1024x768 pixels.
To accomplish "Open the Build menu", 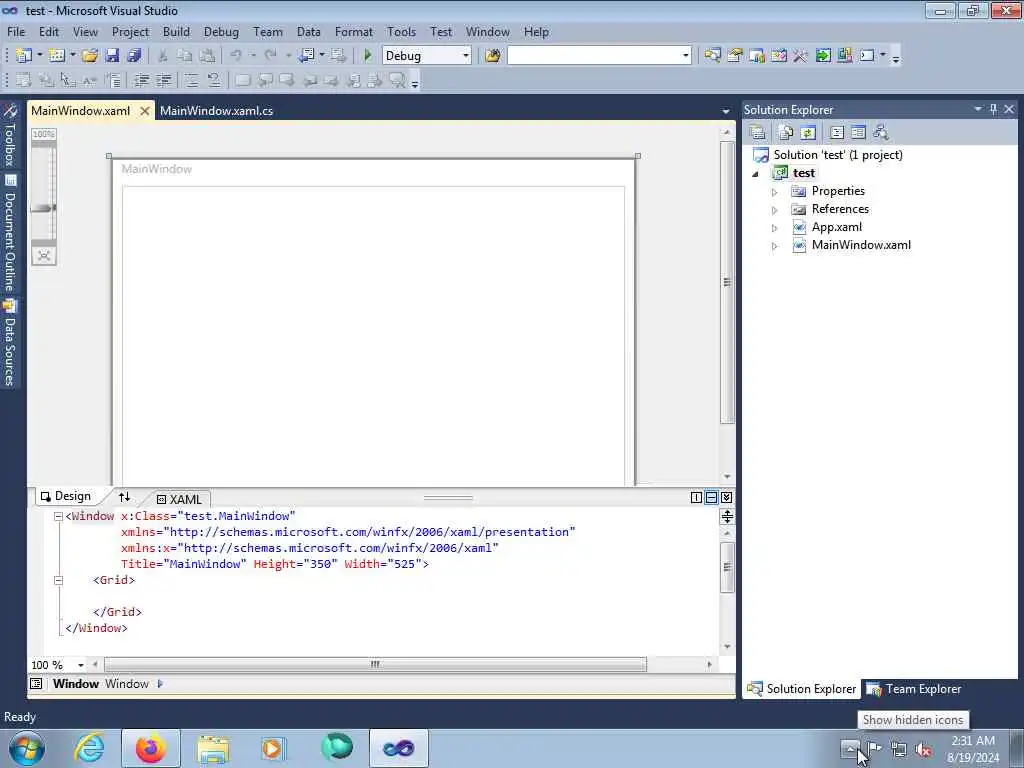I will tap(176, 31).
